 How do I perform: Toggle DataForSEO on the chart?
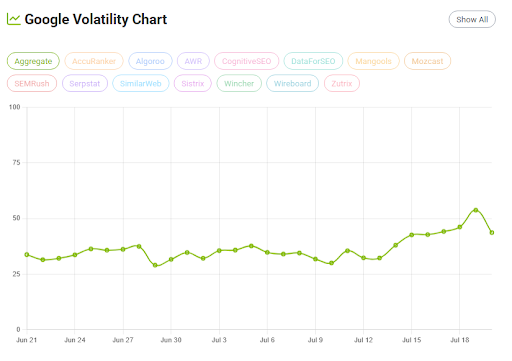[x=313, y=61]
